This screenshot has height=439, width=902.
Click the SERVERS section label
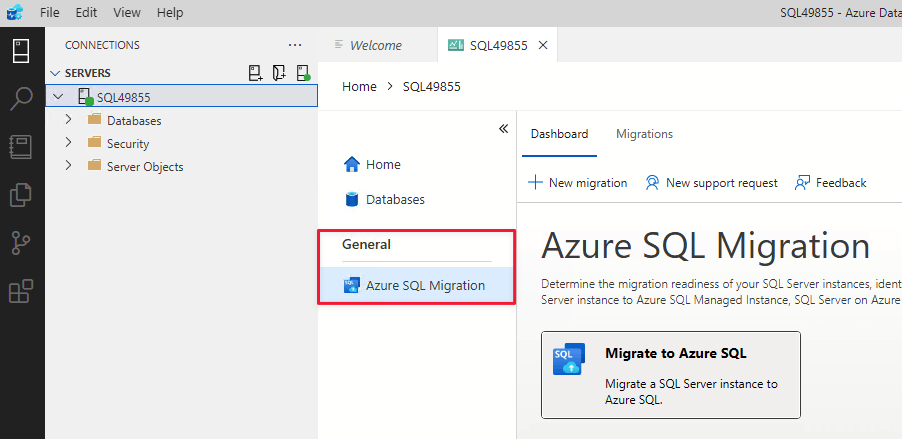coord(87,73)
